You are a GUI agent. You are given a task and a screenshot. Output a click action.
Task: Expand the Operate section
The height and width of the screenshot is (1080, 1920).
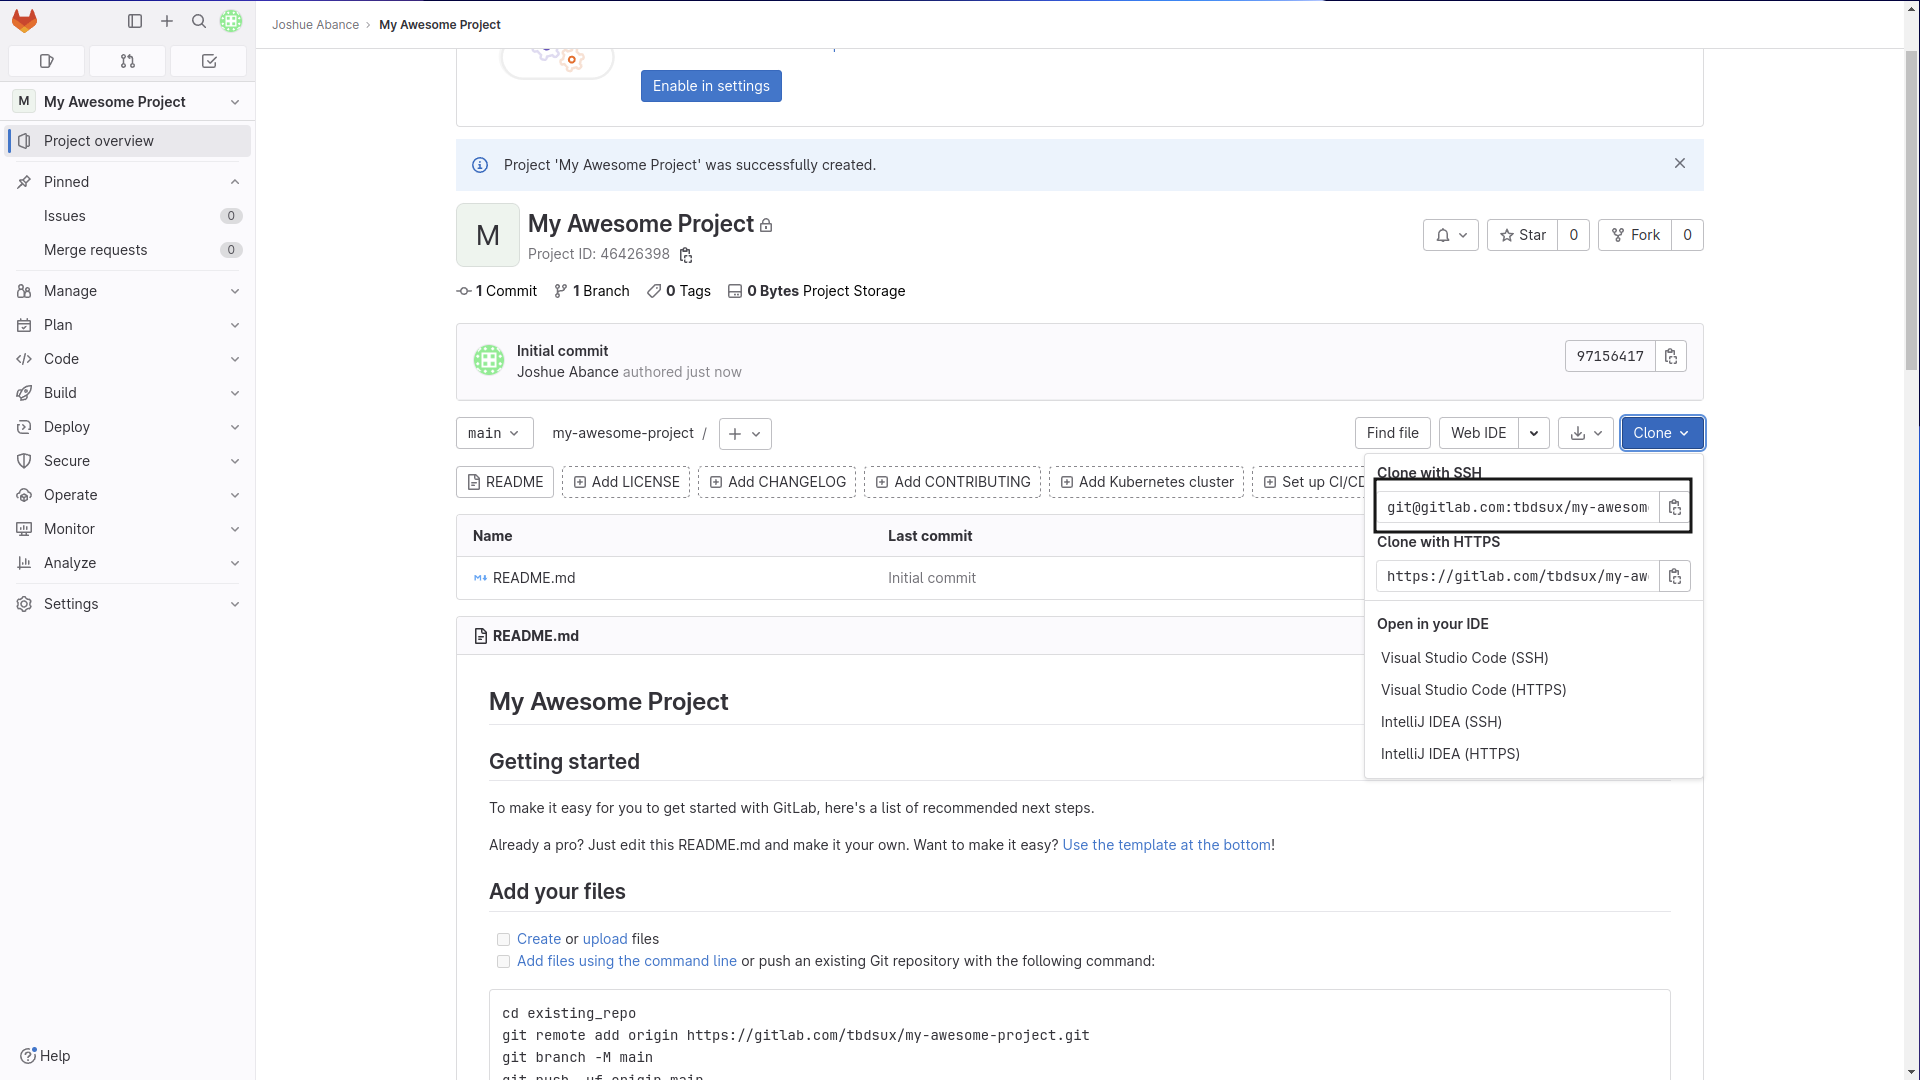pyautogui.click(x=128, y=495)
